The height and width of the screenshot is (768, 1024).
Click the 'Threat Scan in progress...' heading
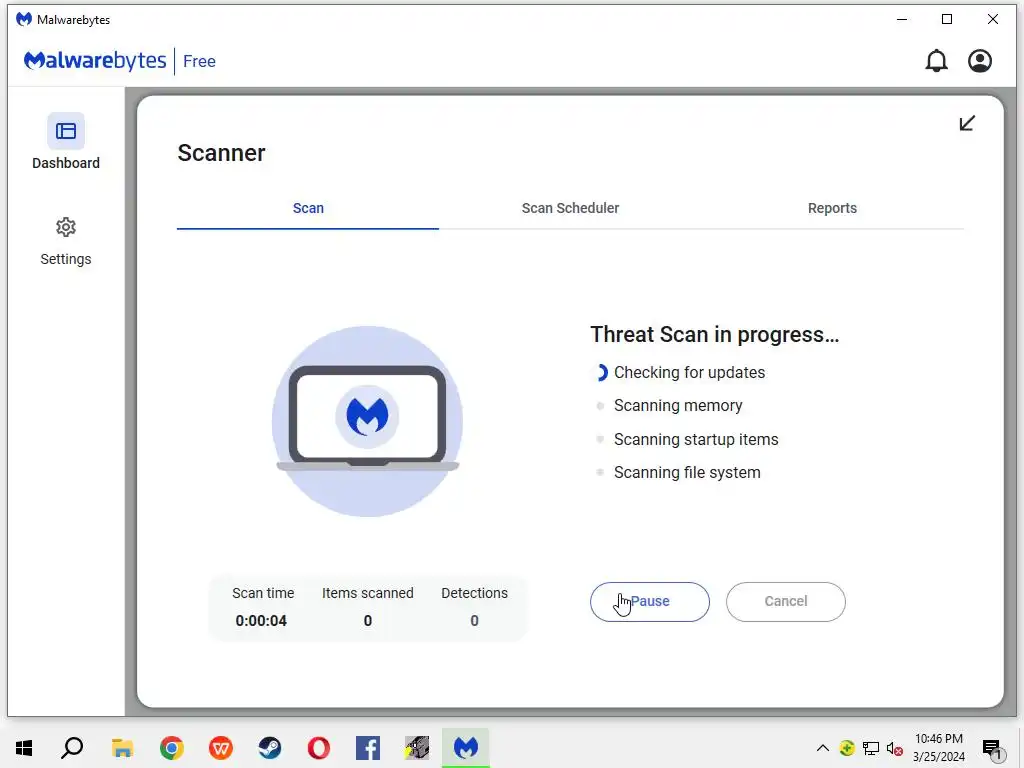pos(714,334)
